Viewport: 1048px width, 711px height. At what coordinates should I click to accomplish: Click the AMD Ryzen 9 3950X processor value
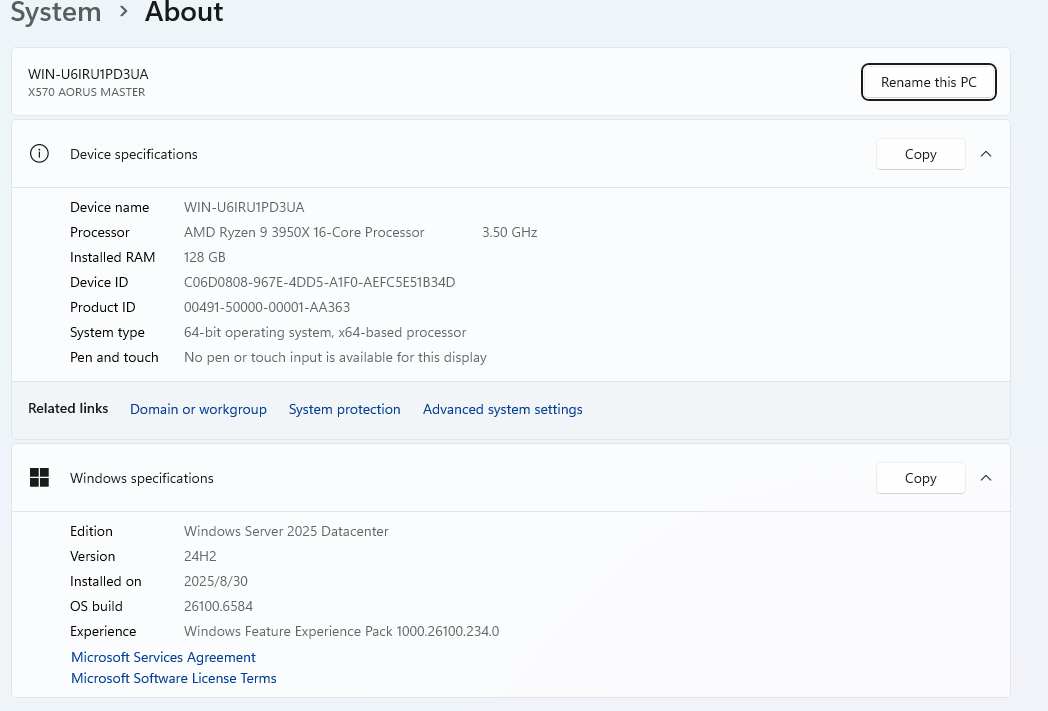304,233
